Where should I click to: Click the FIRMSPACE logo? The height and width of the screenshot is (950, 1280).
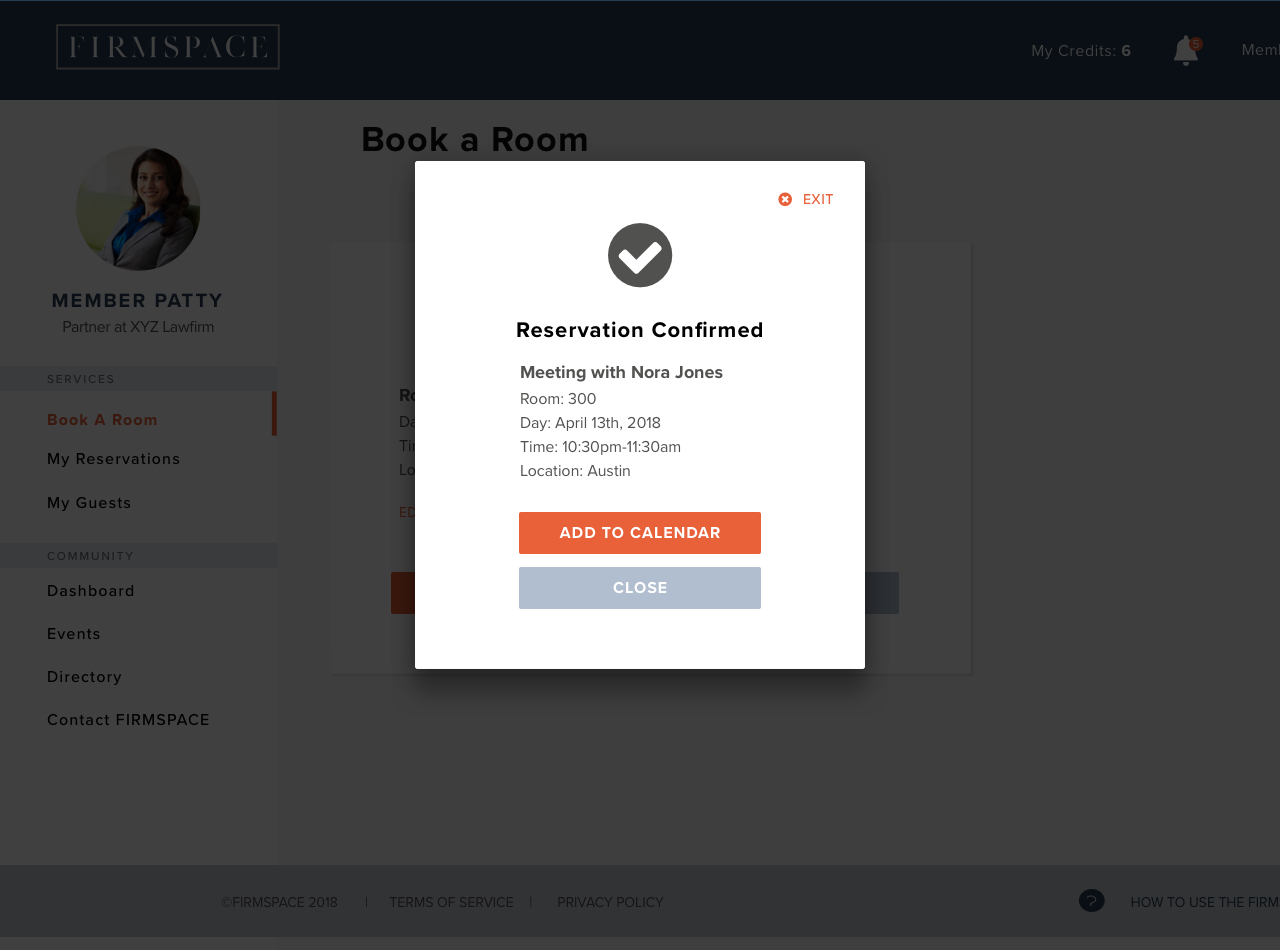point(168,47)
